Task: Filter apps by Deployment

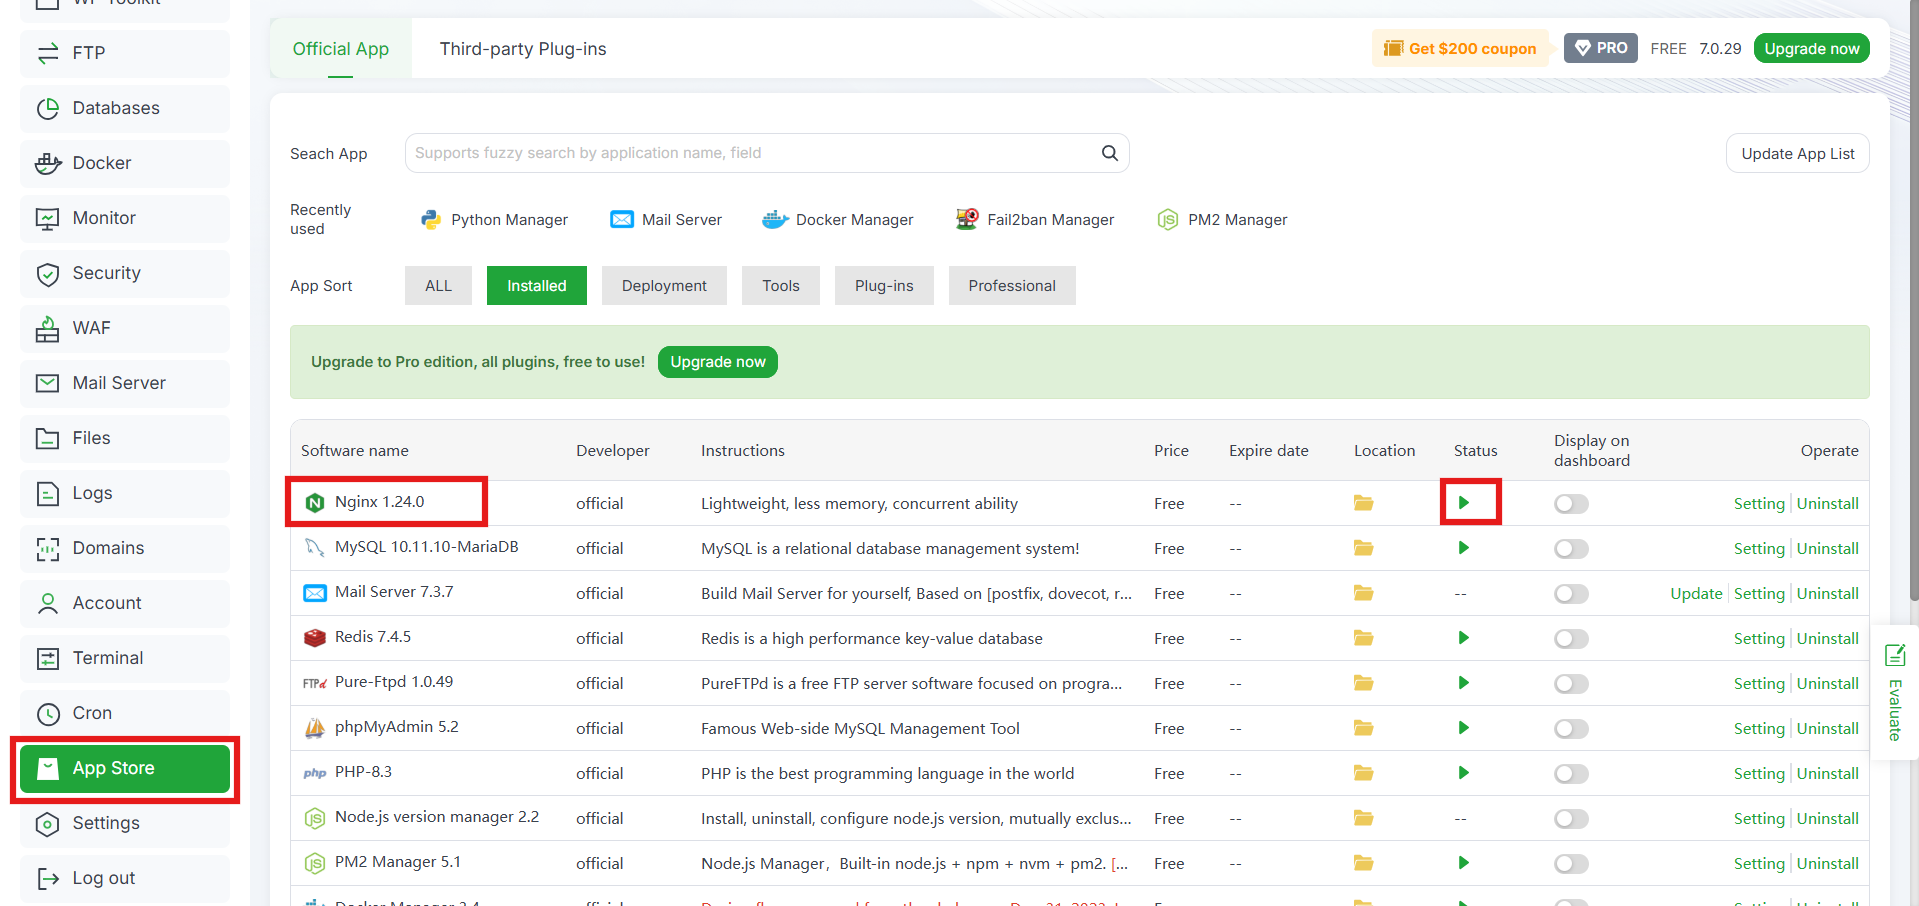Action: tap(664, 286)
